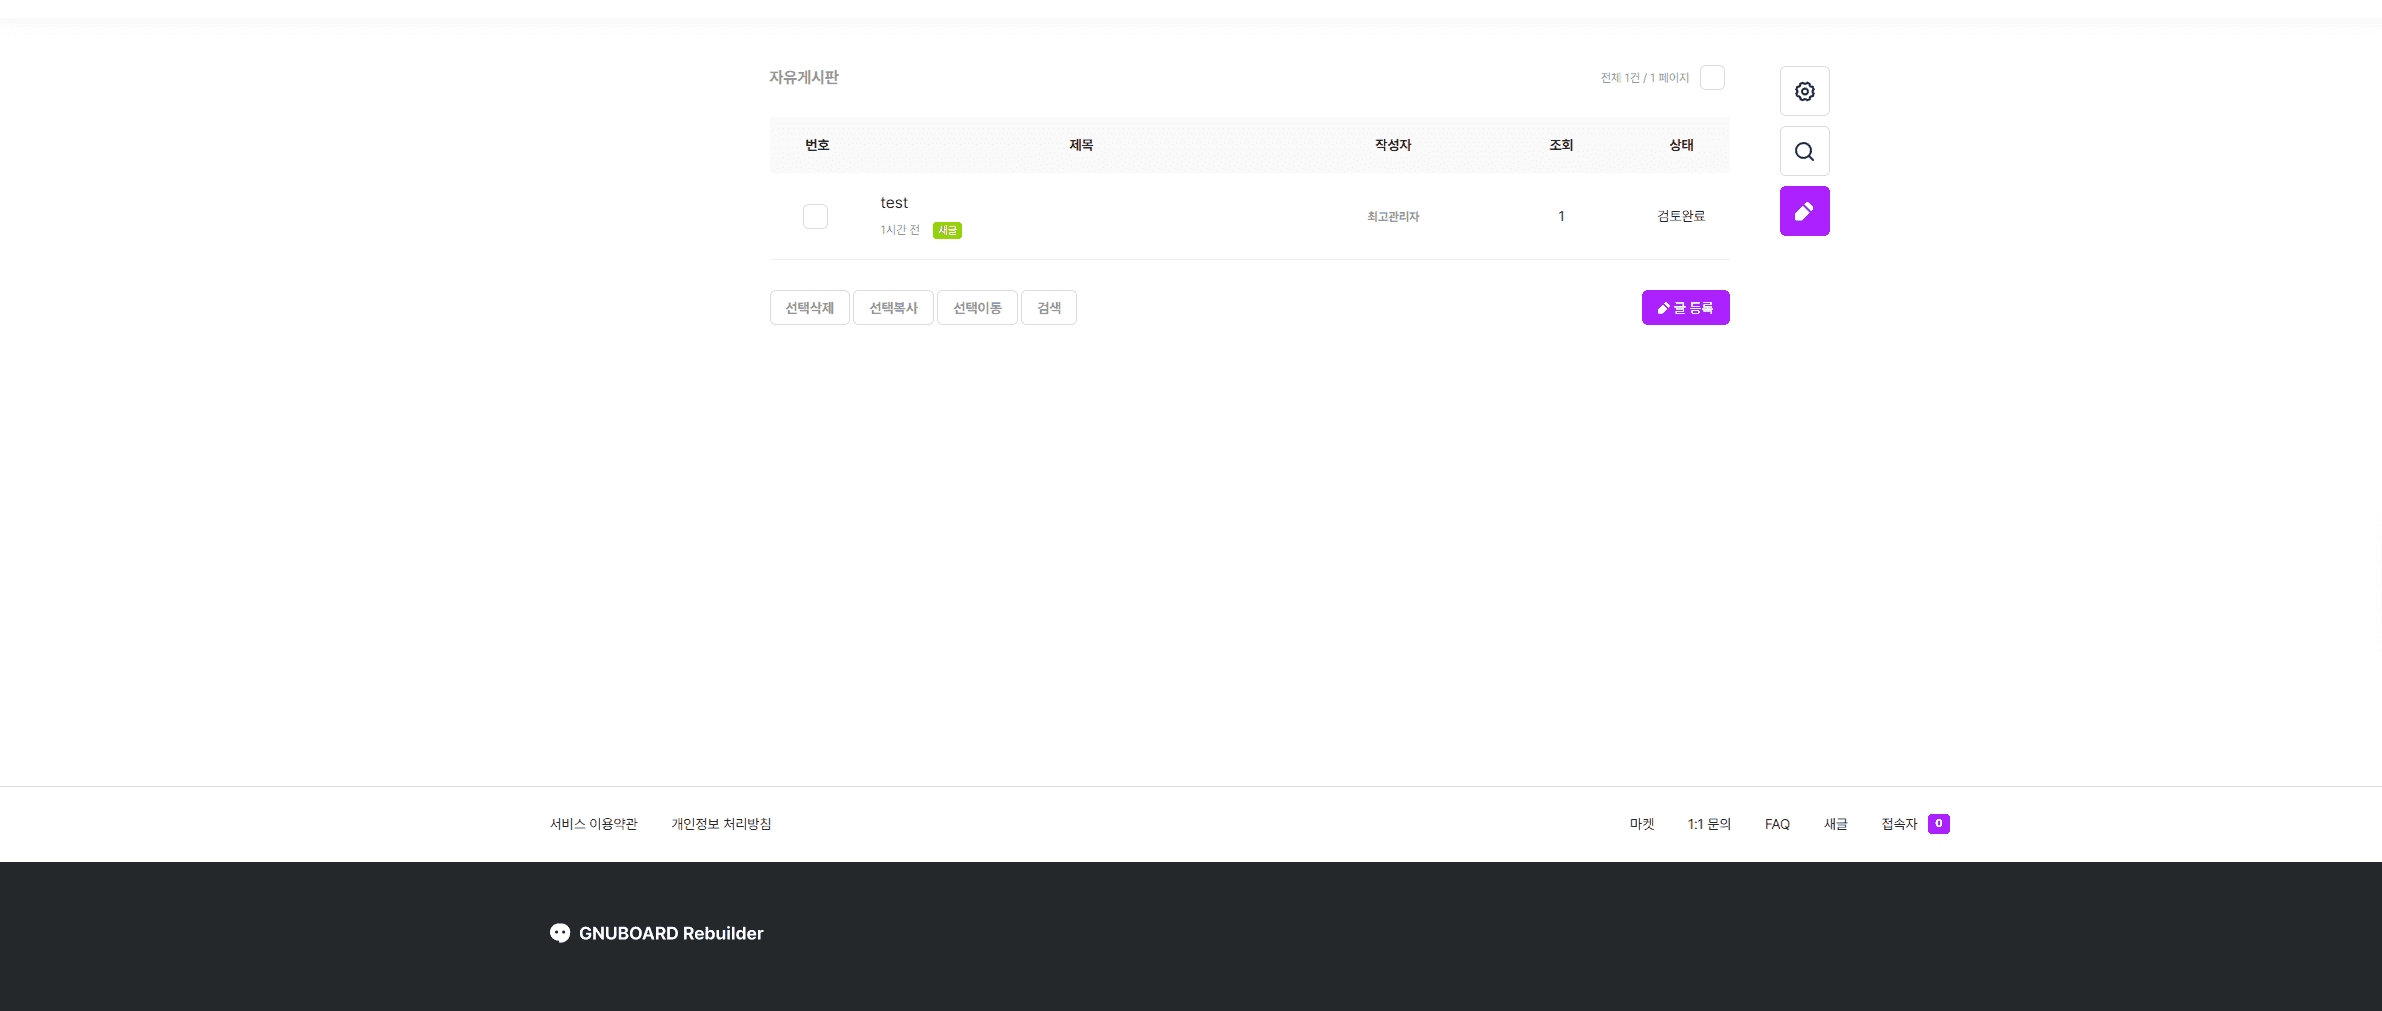Click the purple pencil write icon
This screenshot has height=1011, width=2382.
point(1804,211)
